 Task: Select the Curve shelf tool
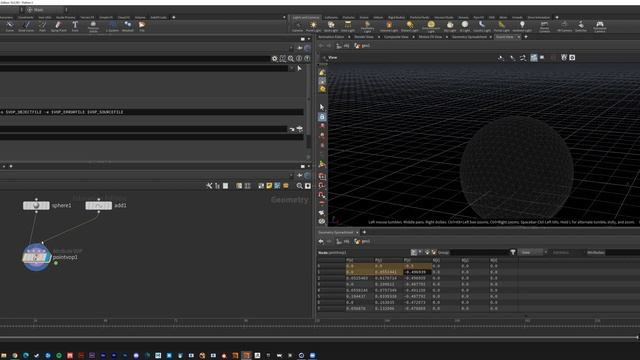pyautogui.click(x=9, y=27)
